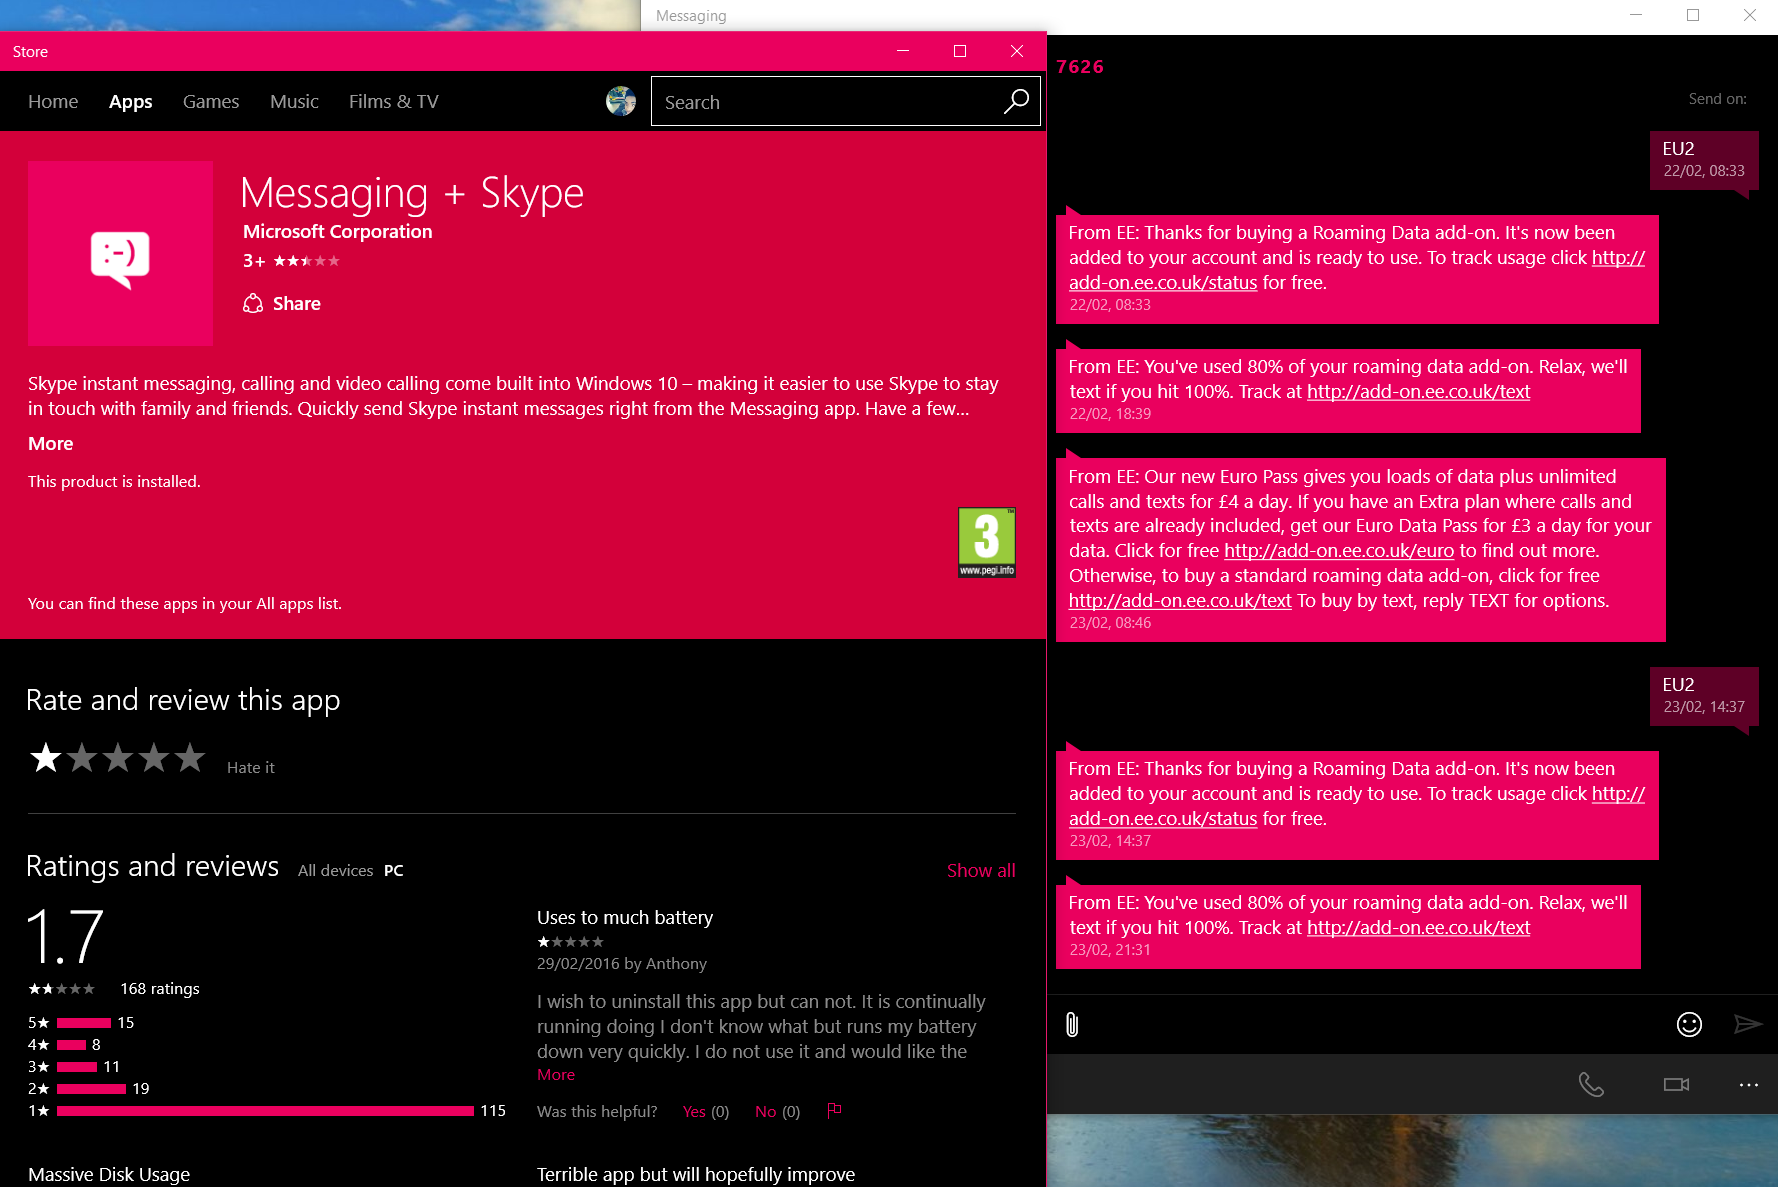The width and height of the screenshot is (1778, 1187).
Task: Rate the app two stars
Action: click(82, 758)
